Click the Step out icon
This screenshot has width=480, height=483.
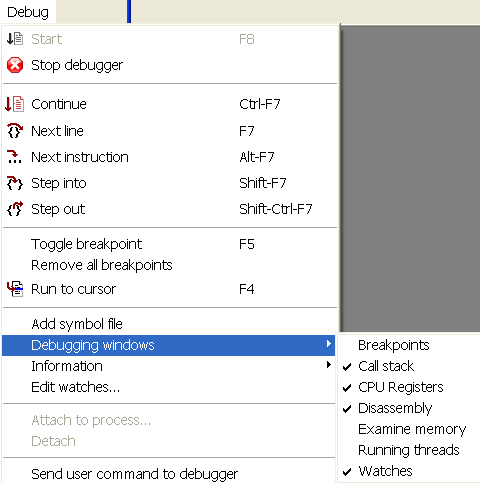click(15, 209)
